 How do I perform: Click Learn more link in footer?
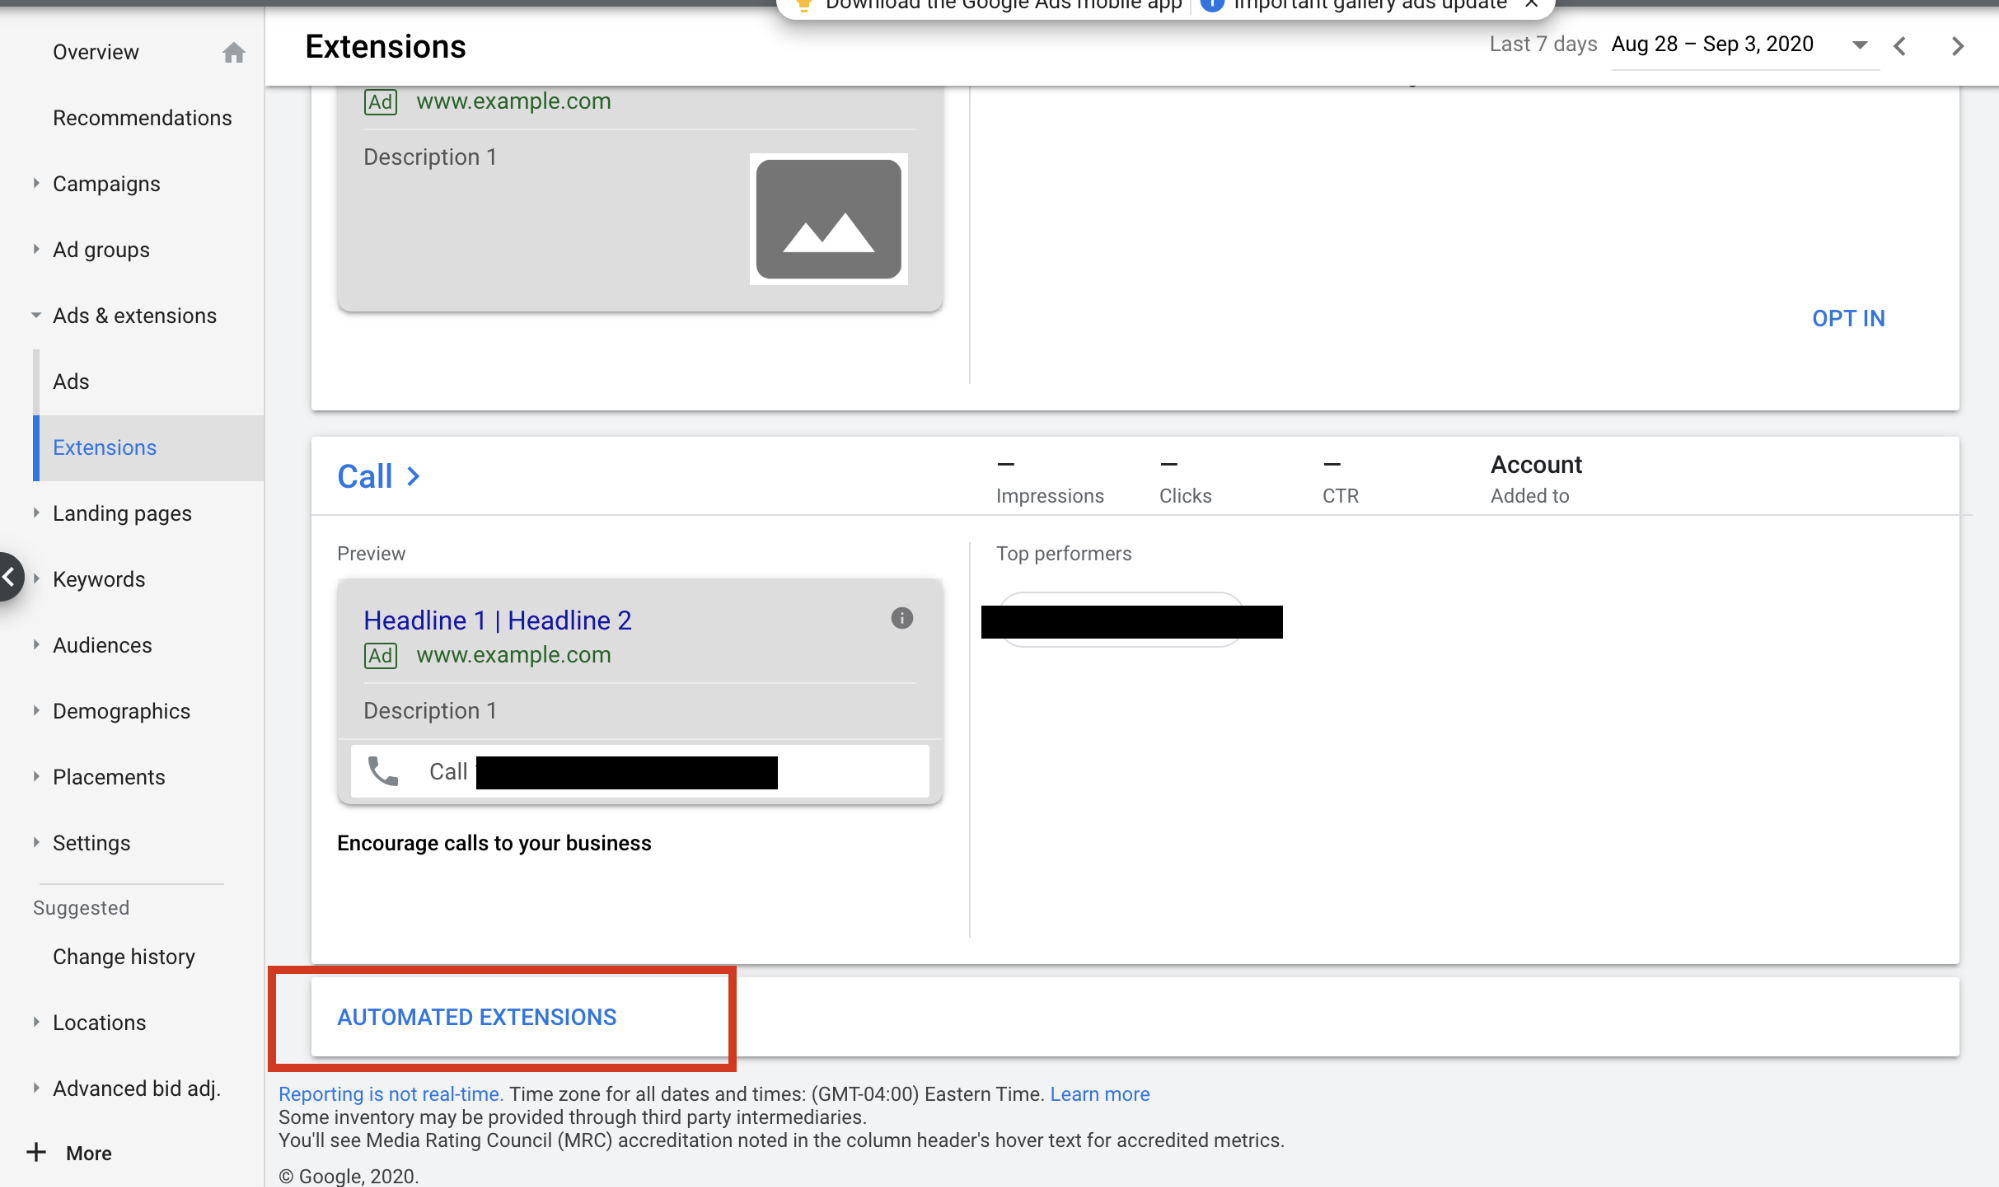[x=1099, y=1094]
